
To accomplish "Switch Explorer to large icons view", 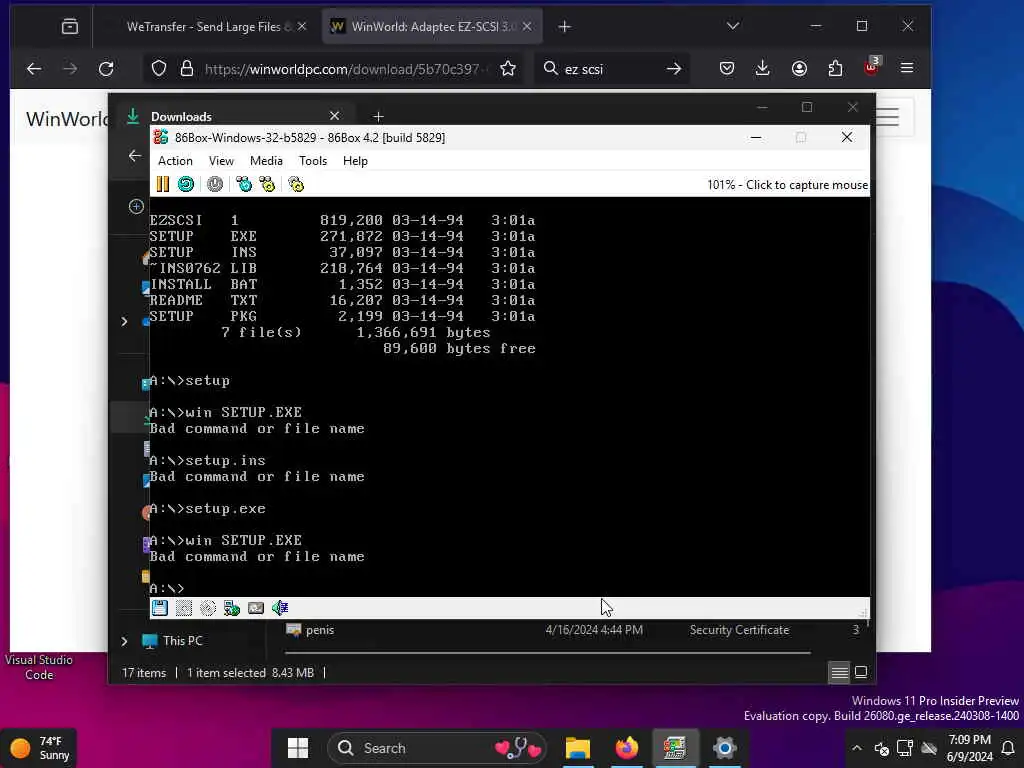I will click(x=861, y=672).
